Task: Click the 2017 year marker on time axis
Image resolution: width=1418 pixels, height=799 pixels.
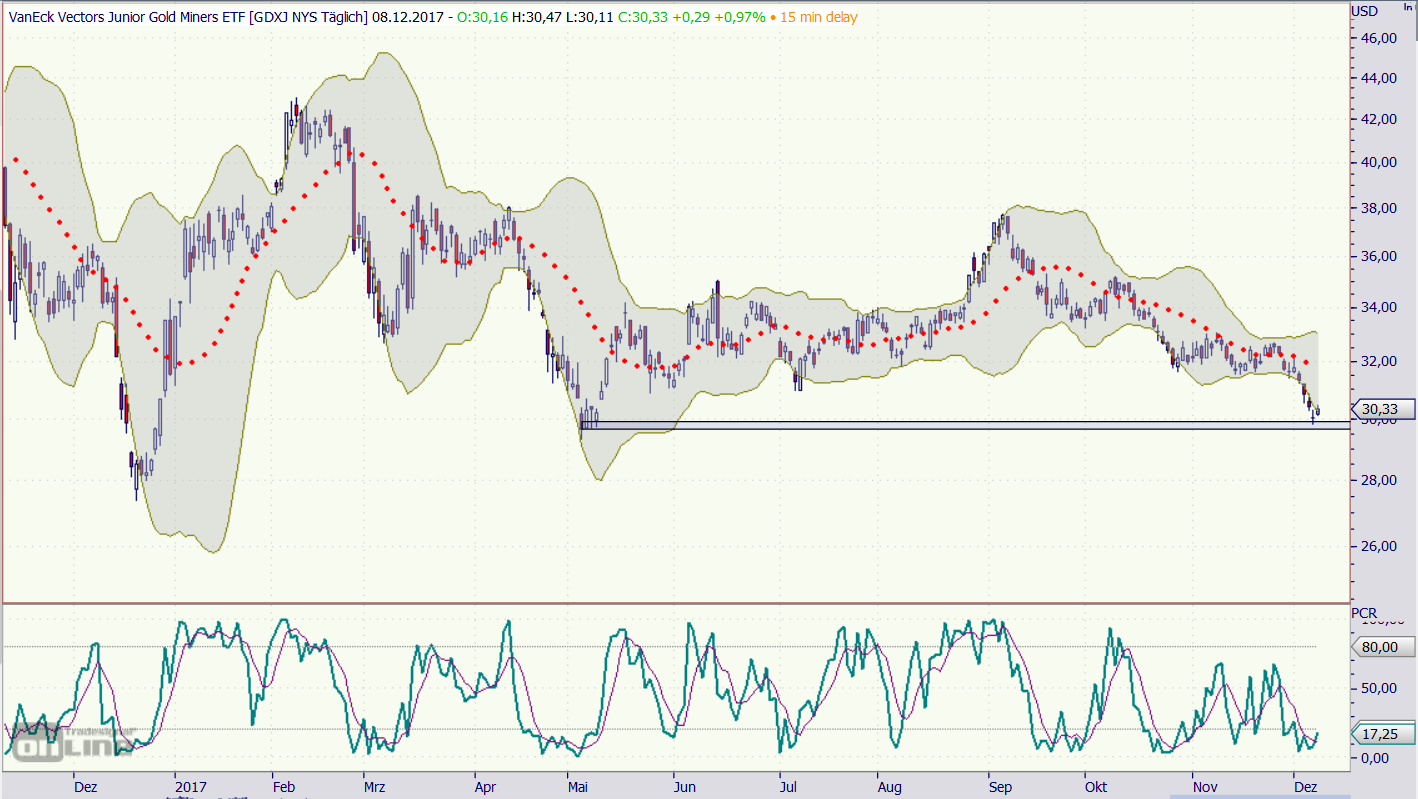Action: click(x=189, y=787)
